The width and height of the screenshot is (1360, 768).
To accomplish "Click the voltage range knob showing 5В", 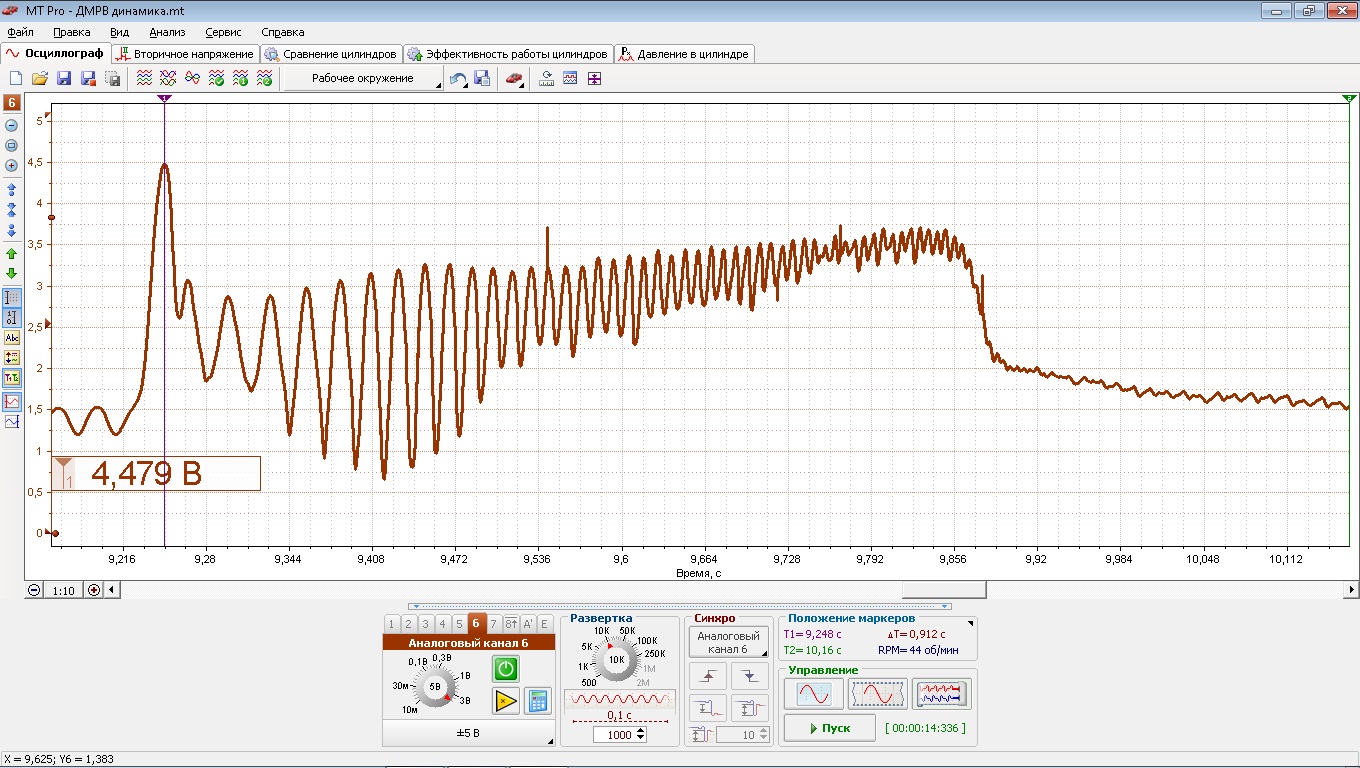I will (435, 687).
